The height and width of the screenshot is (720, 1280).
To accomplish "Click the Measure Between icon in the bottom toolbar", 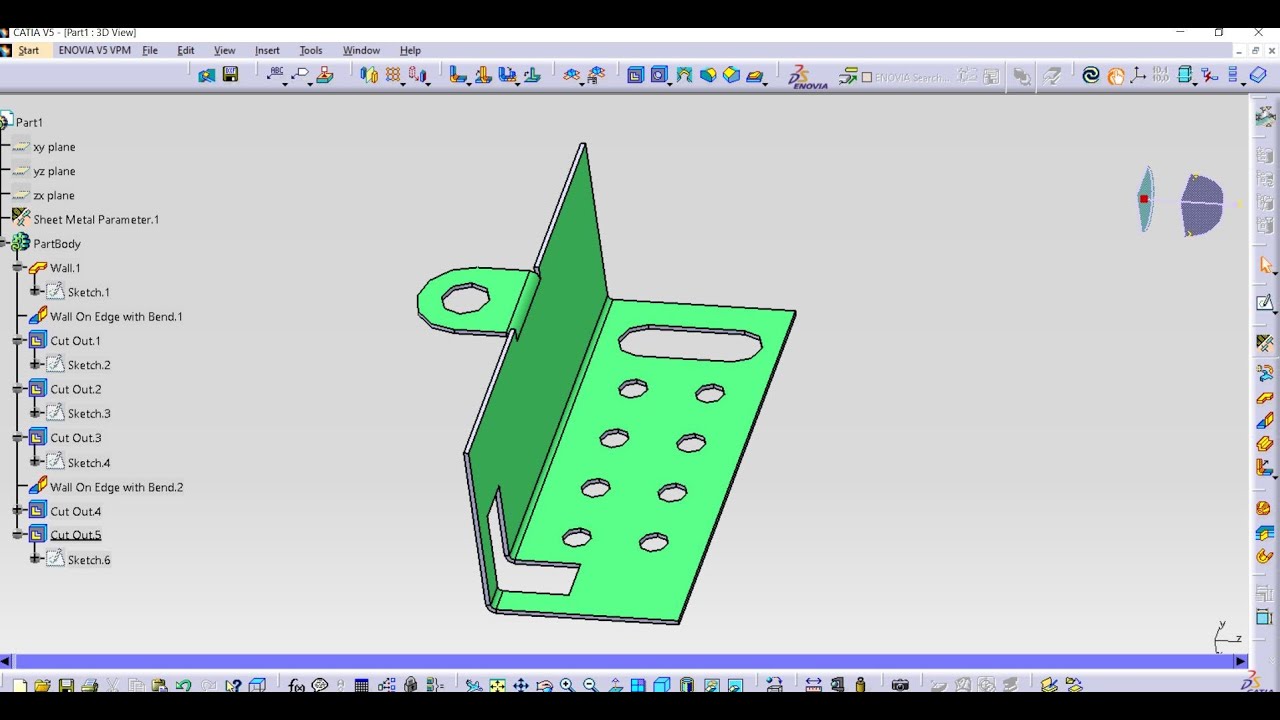I will [813, 686].
